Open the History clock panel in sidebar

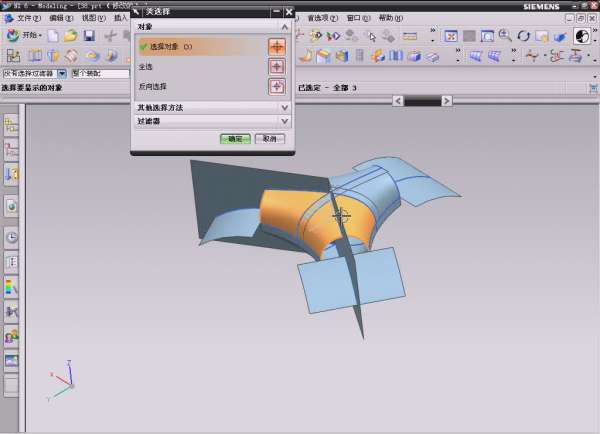tap(12, 238)
